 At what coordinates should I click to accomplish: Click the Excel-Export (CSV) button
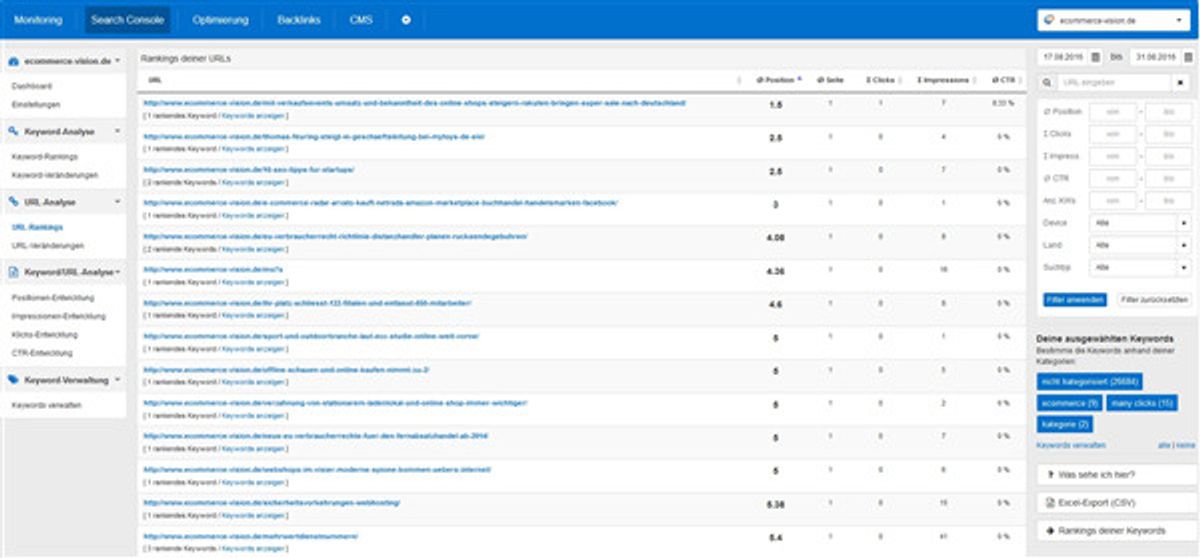click(x=1116, y=503)
